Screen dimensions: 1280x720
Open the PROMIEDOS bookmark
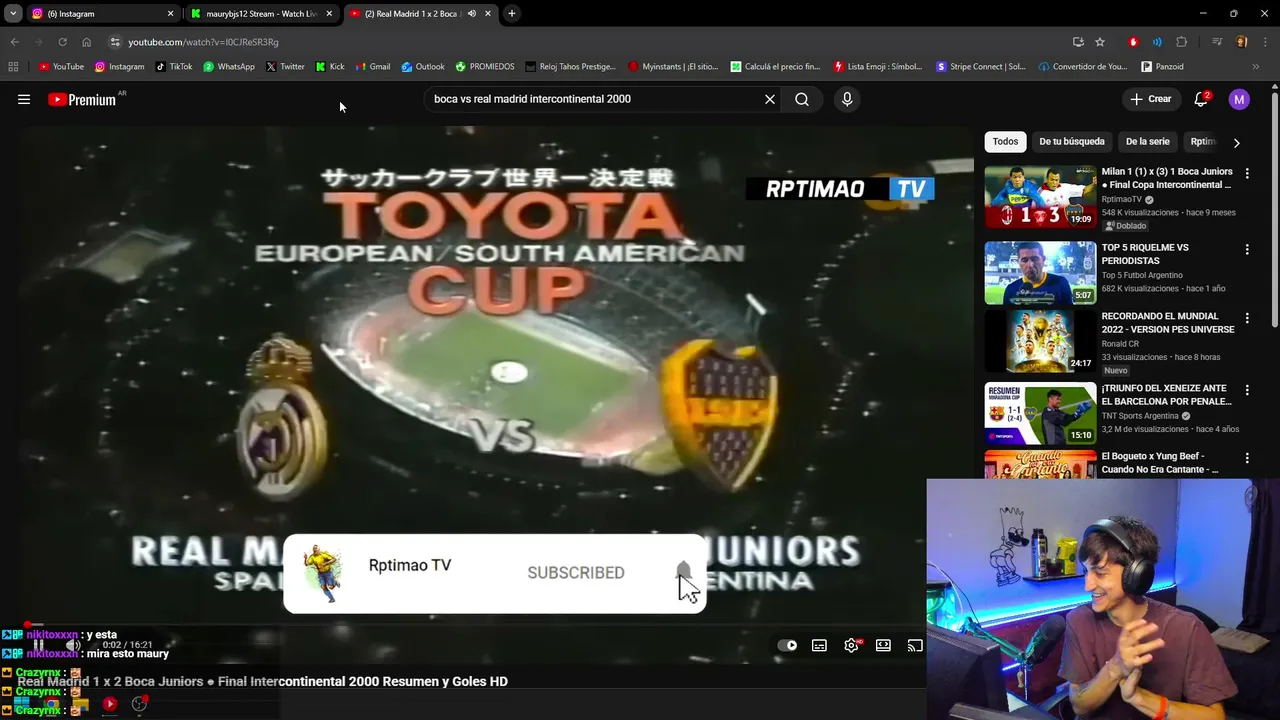pyautogui.click(x=485, y=67)
